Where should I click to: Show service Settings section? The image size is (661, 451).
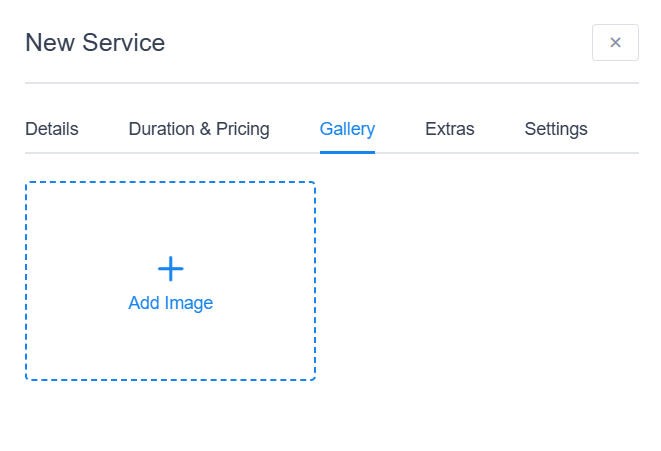coord(556,129)
